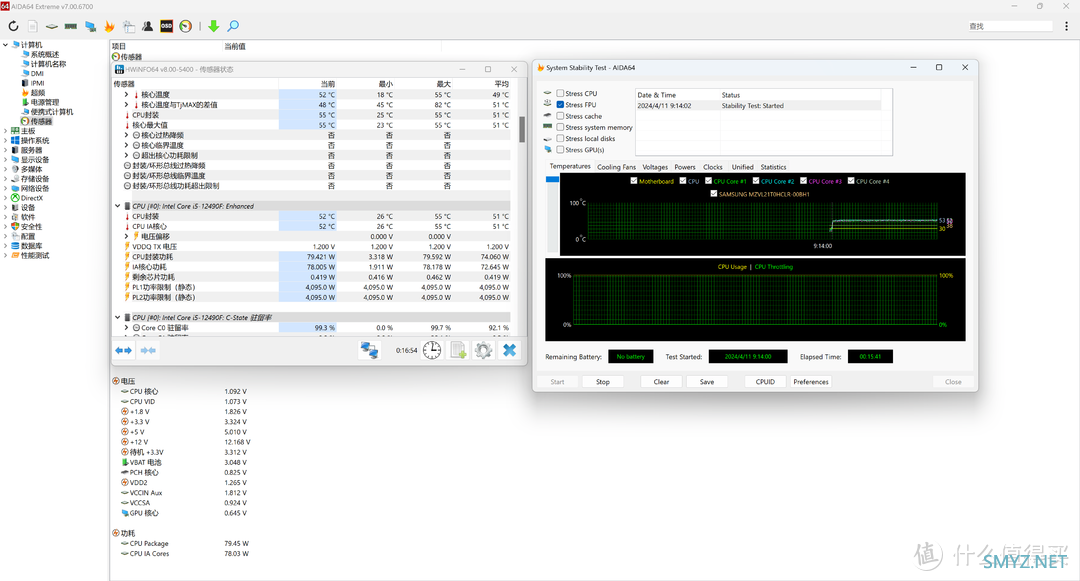Open HWiNFO sensor settings gear icon
Screen dimensions: 1080x581
[x=484, y=350]
